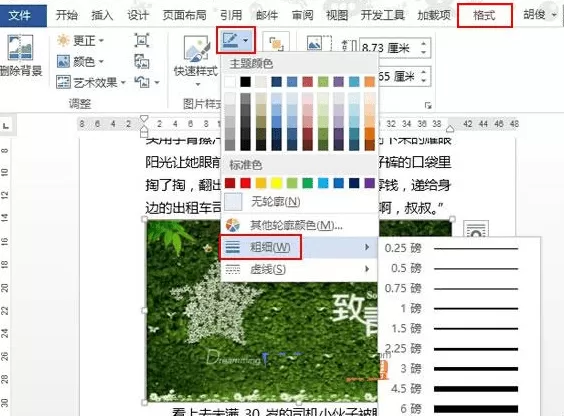Click the compress pictures icon
Screen dimensions: 564x416
(x=142, y=40)
